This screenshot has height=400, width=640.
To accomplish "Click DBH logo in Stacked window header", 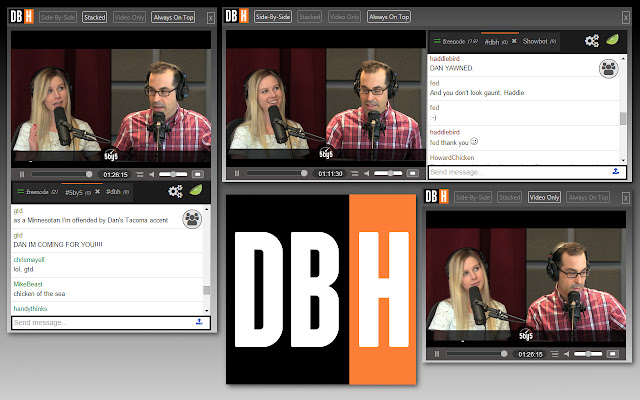I will [x=22, y=16].
